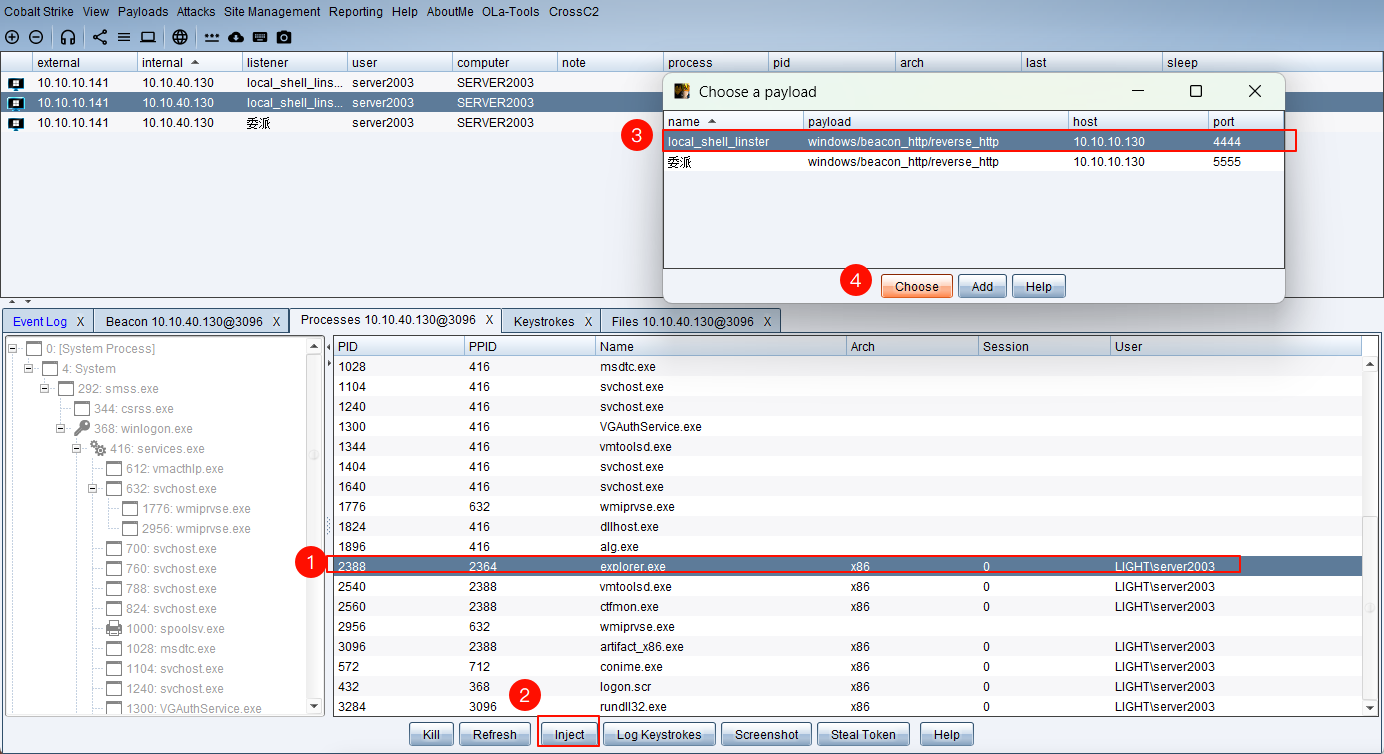This screenshot has height=754, width=1384.
Task: Click gears icon beside 416: services.exe
Action: click(98, 448)
